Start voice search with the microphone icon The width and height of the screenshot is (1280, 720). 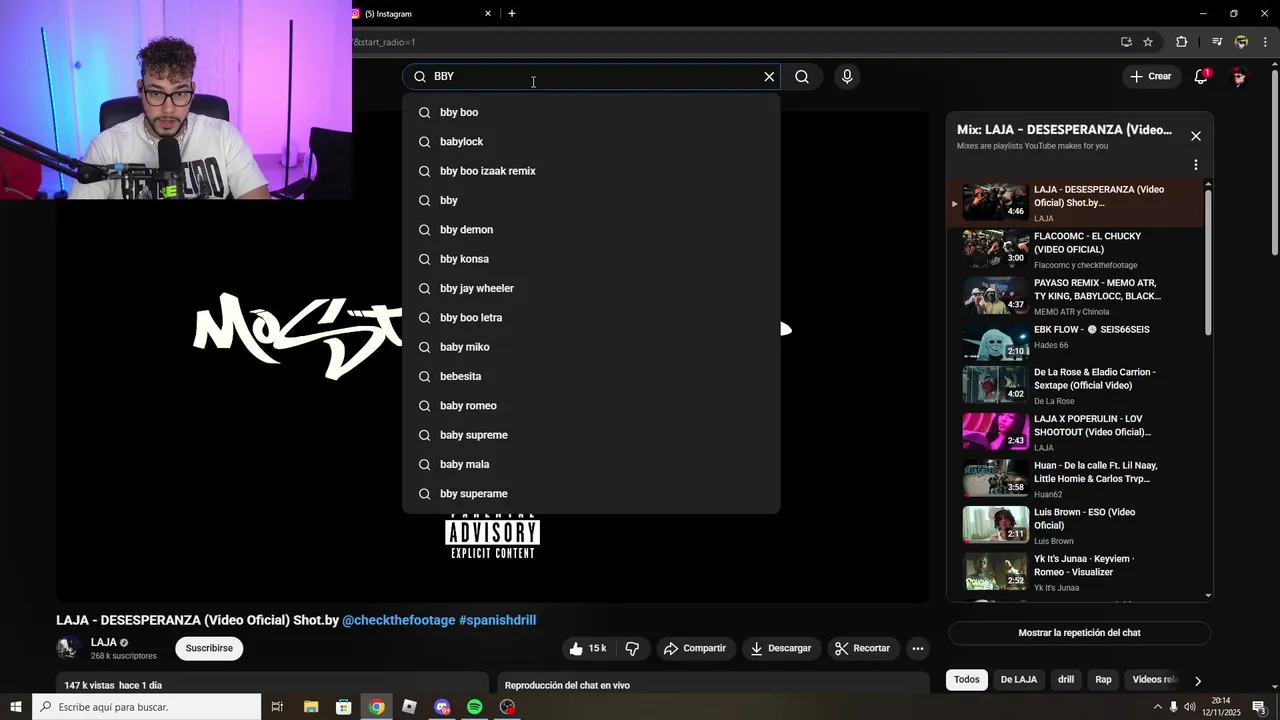847,77
